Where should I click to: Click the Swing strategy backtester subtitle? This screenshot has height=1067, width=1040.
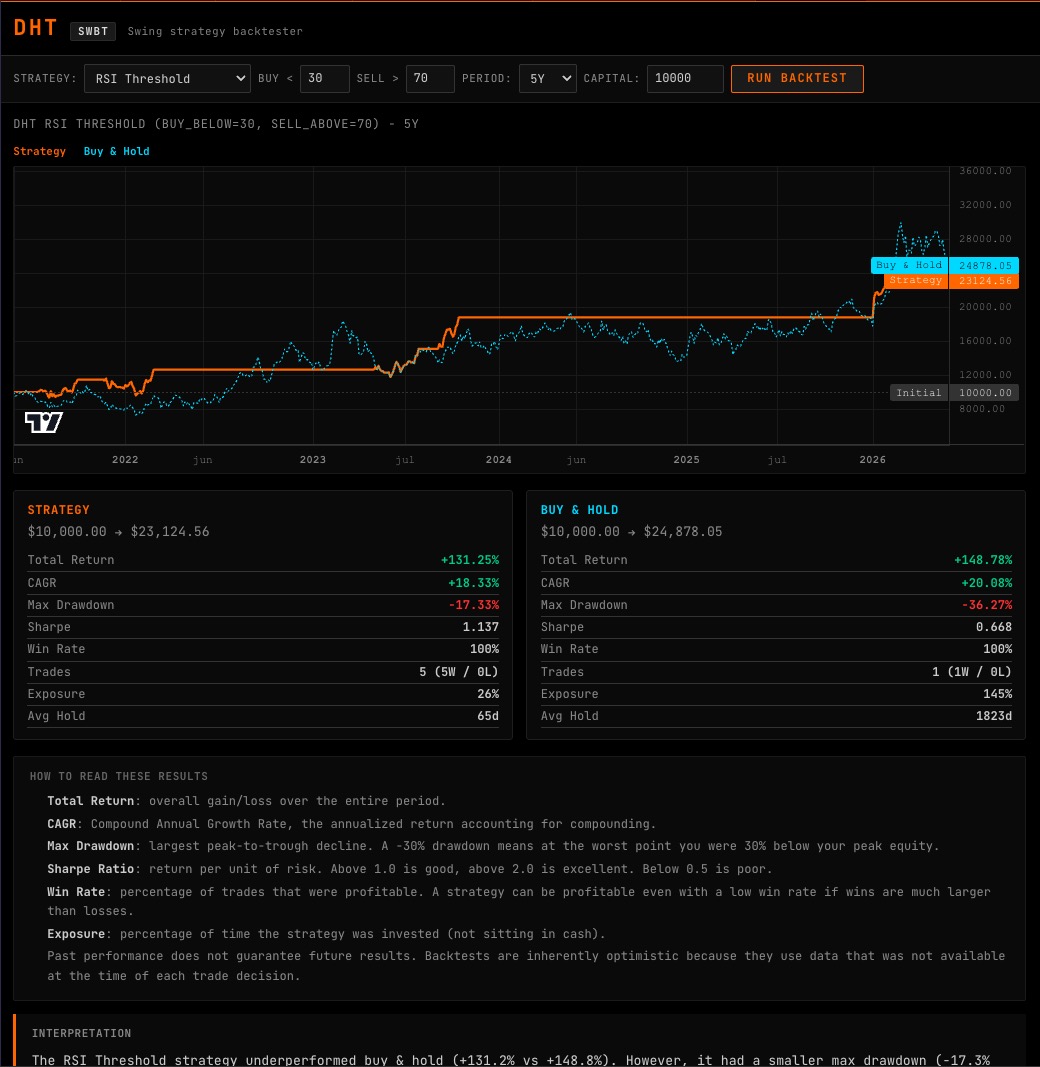click(x=215, y=31)
